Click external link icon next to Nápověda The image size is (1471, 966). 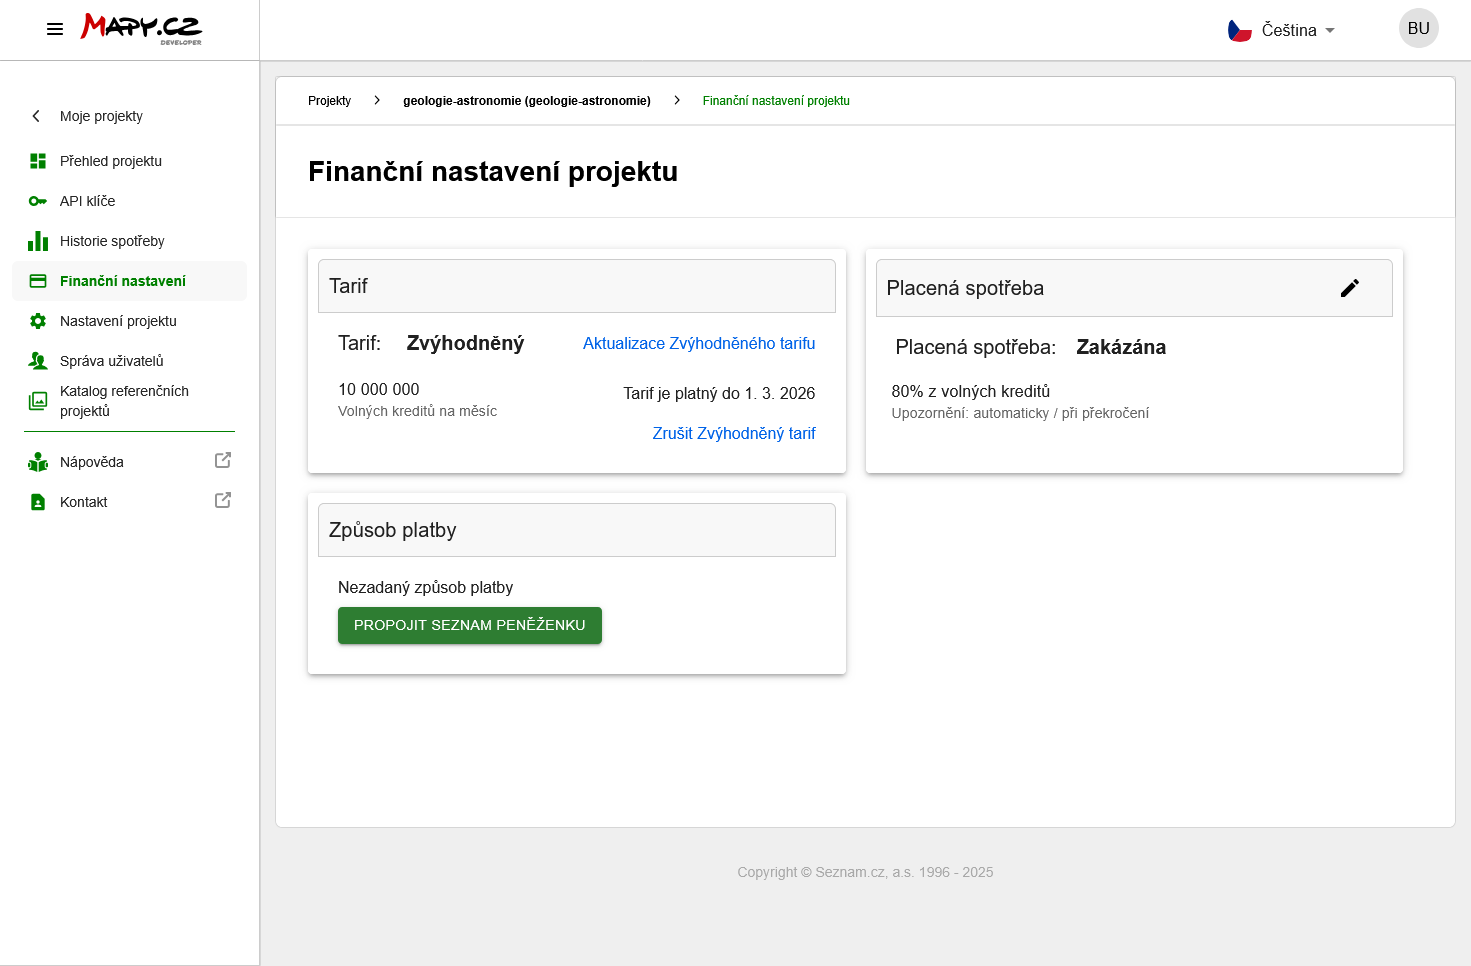pyautogui.click(x=223, y=460)
